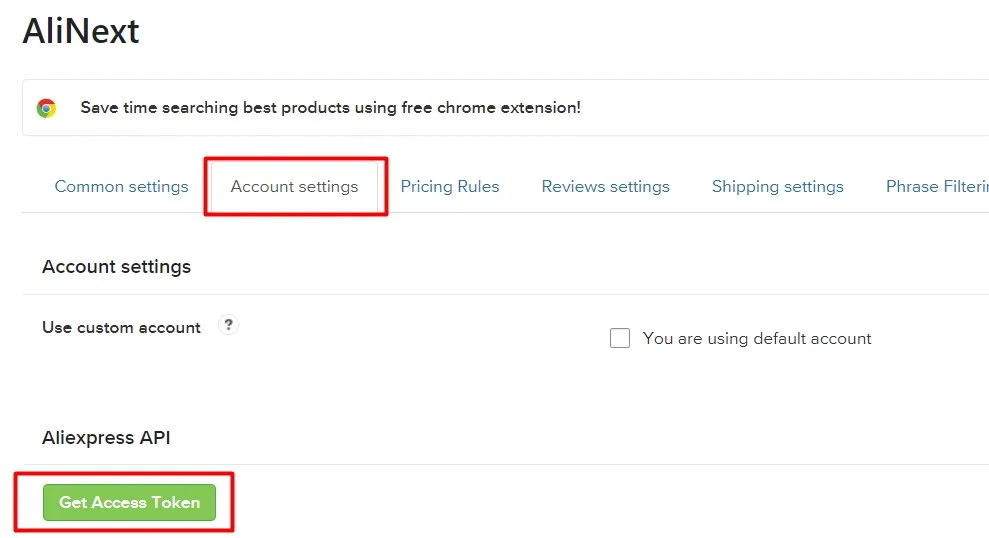This screenshot has width=989, height=538.
Task: Switch to the Common settings tab
Action: click(x=121, y=187)
